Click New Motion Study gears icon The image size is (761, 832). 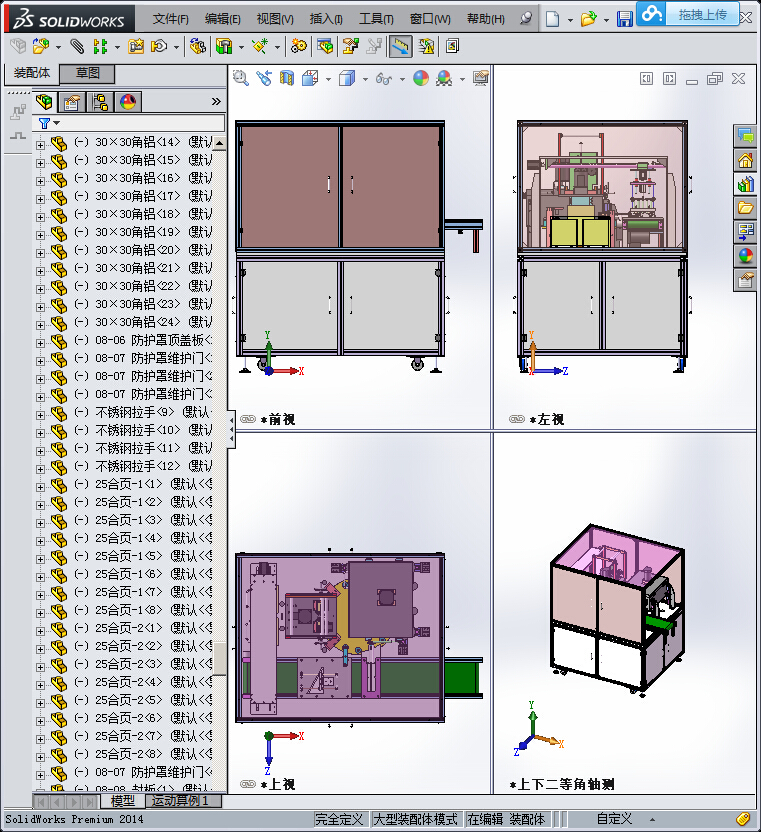coord(298,47)
